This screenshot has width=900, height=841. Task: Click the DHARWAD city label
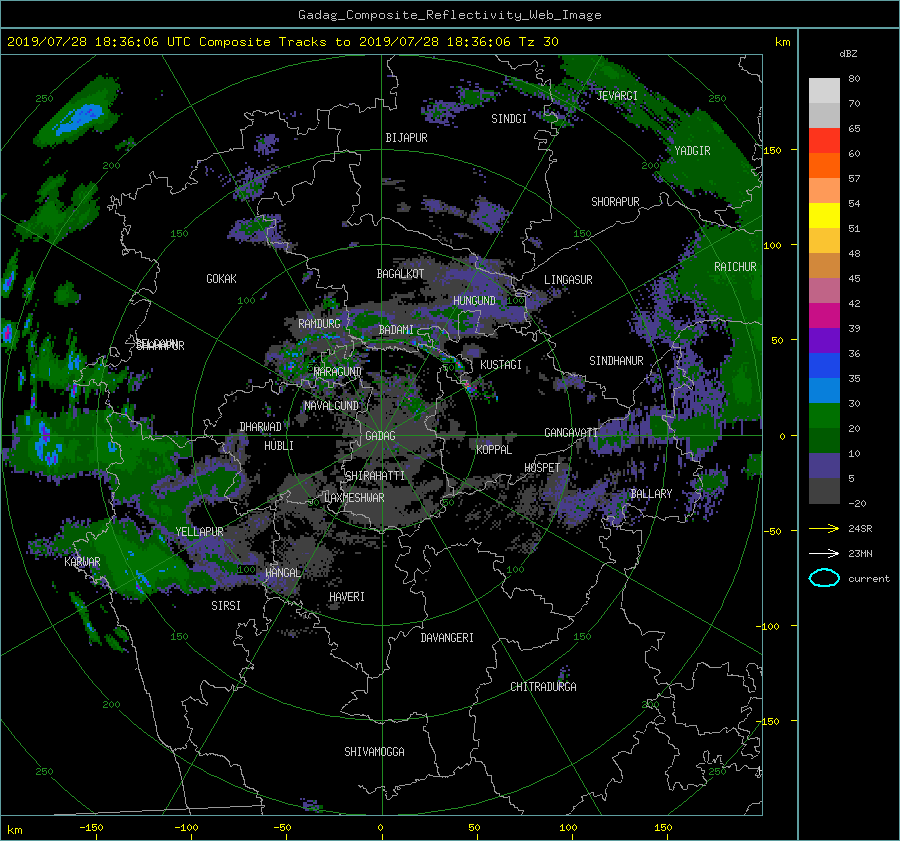click(260, 427)
